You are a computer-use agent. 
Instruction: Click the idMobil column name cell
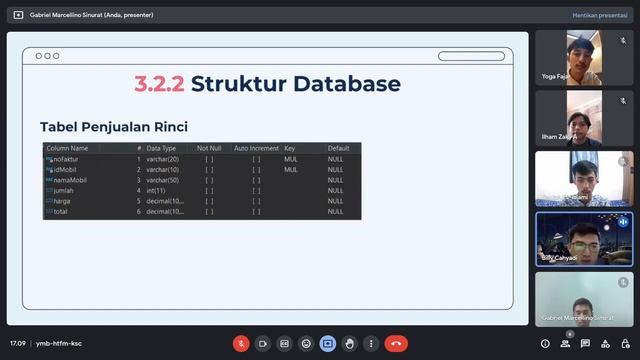[64, 170]
